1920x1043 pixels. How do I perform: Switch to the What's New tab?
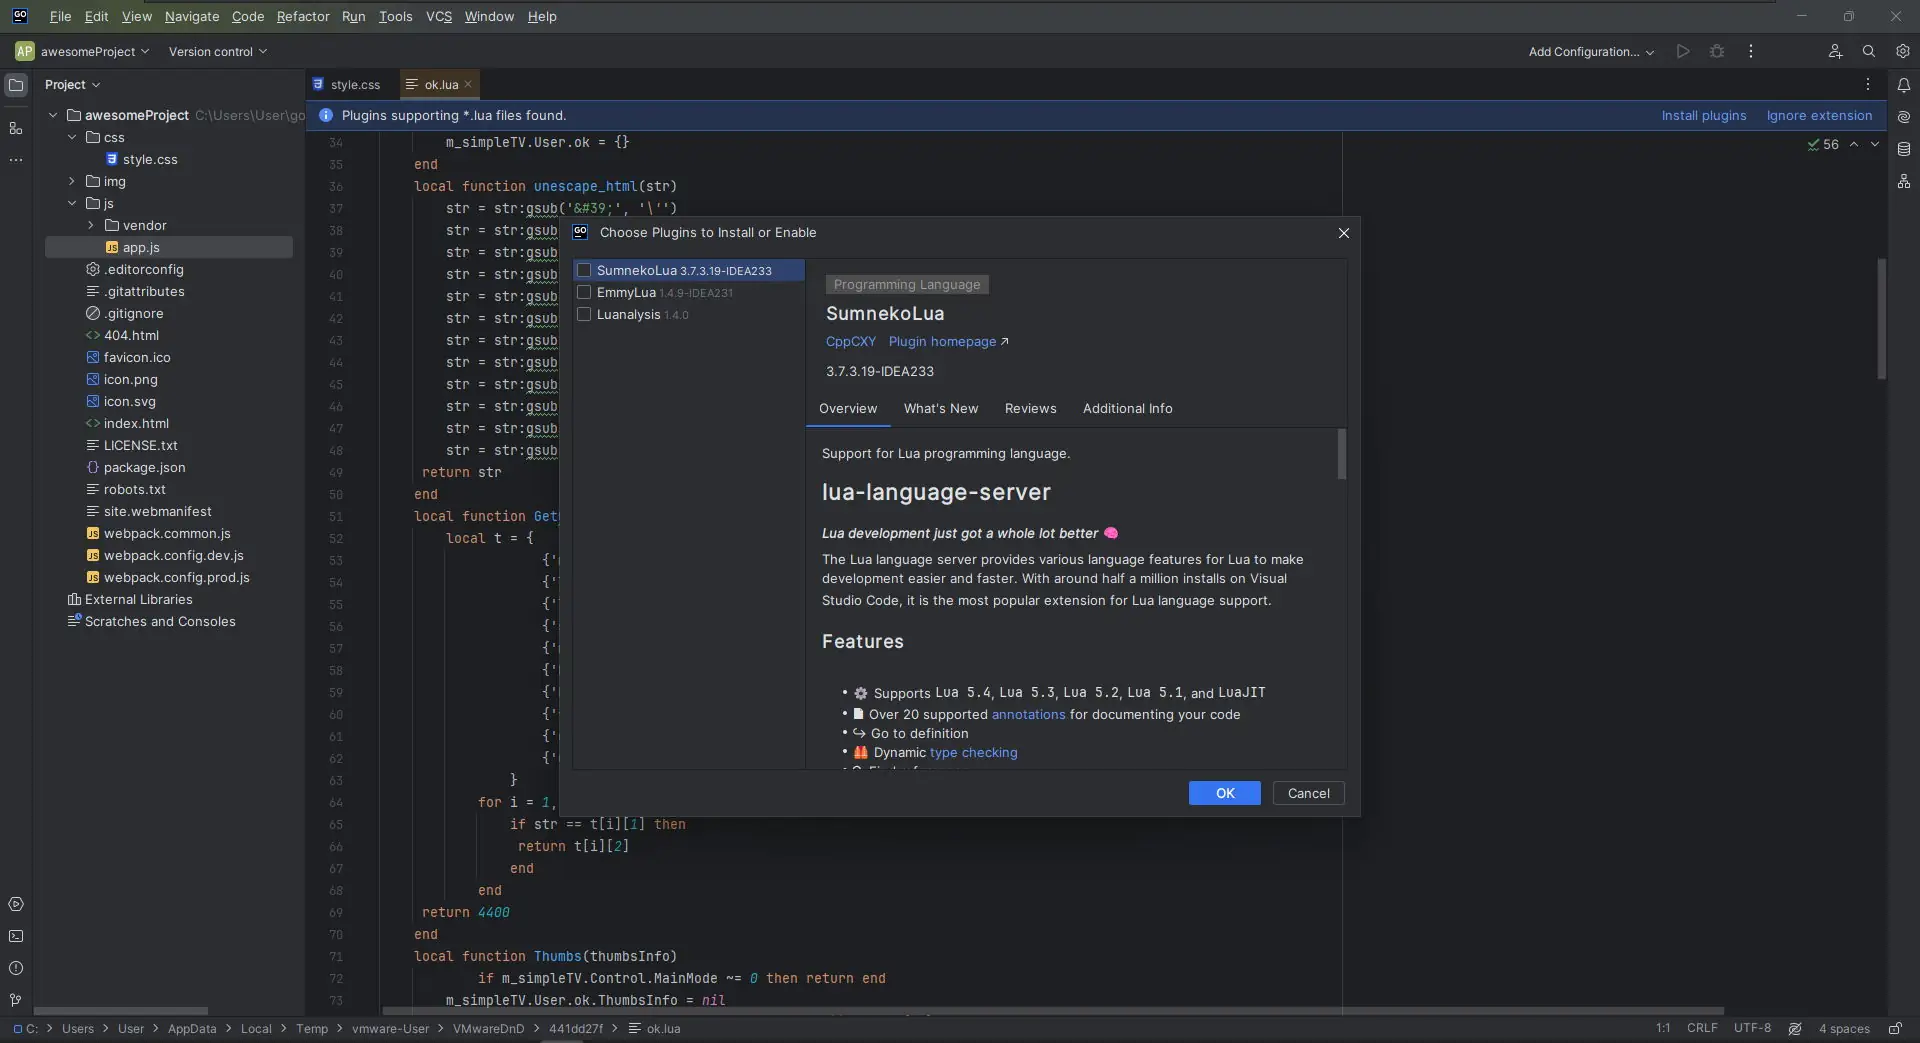click(941, 408)
